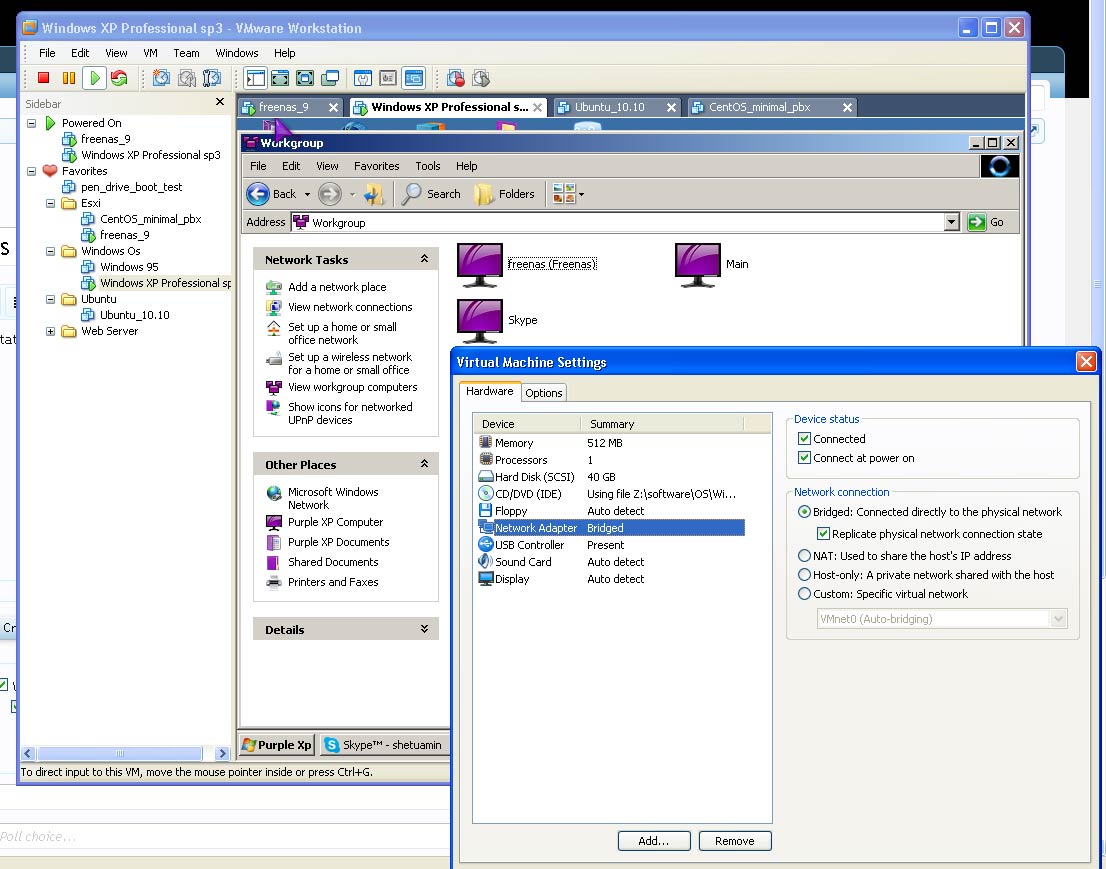Image resolution: width=1106 pixels, height=869 pixels.
Task: Click the Reset virtual machine icon
Action: tap(119, 78)
